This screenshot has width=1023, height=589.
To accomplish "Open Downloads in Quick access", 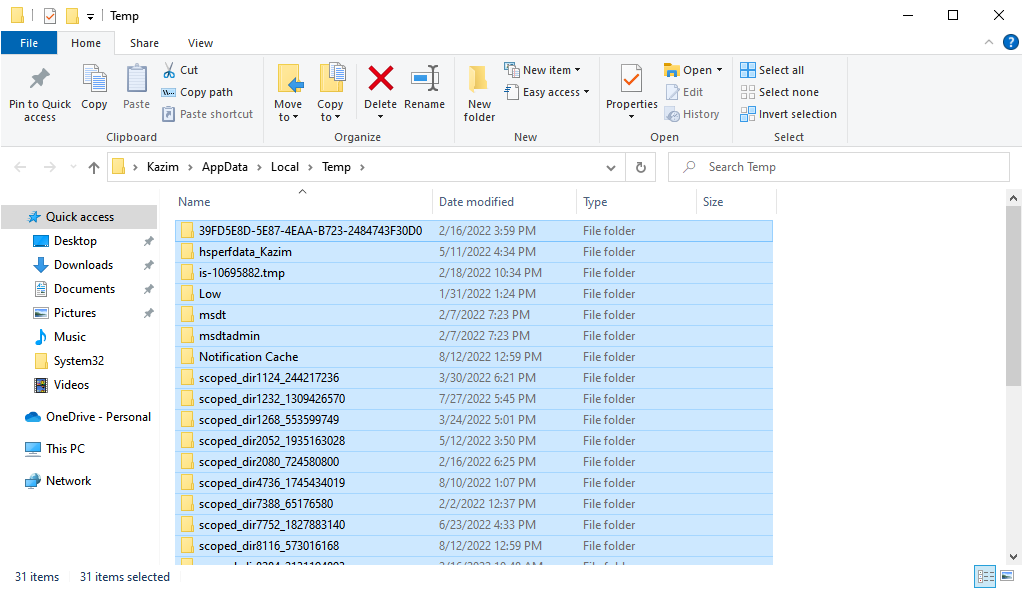I will pyautogui.click(x=84, y=265).
